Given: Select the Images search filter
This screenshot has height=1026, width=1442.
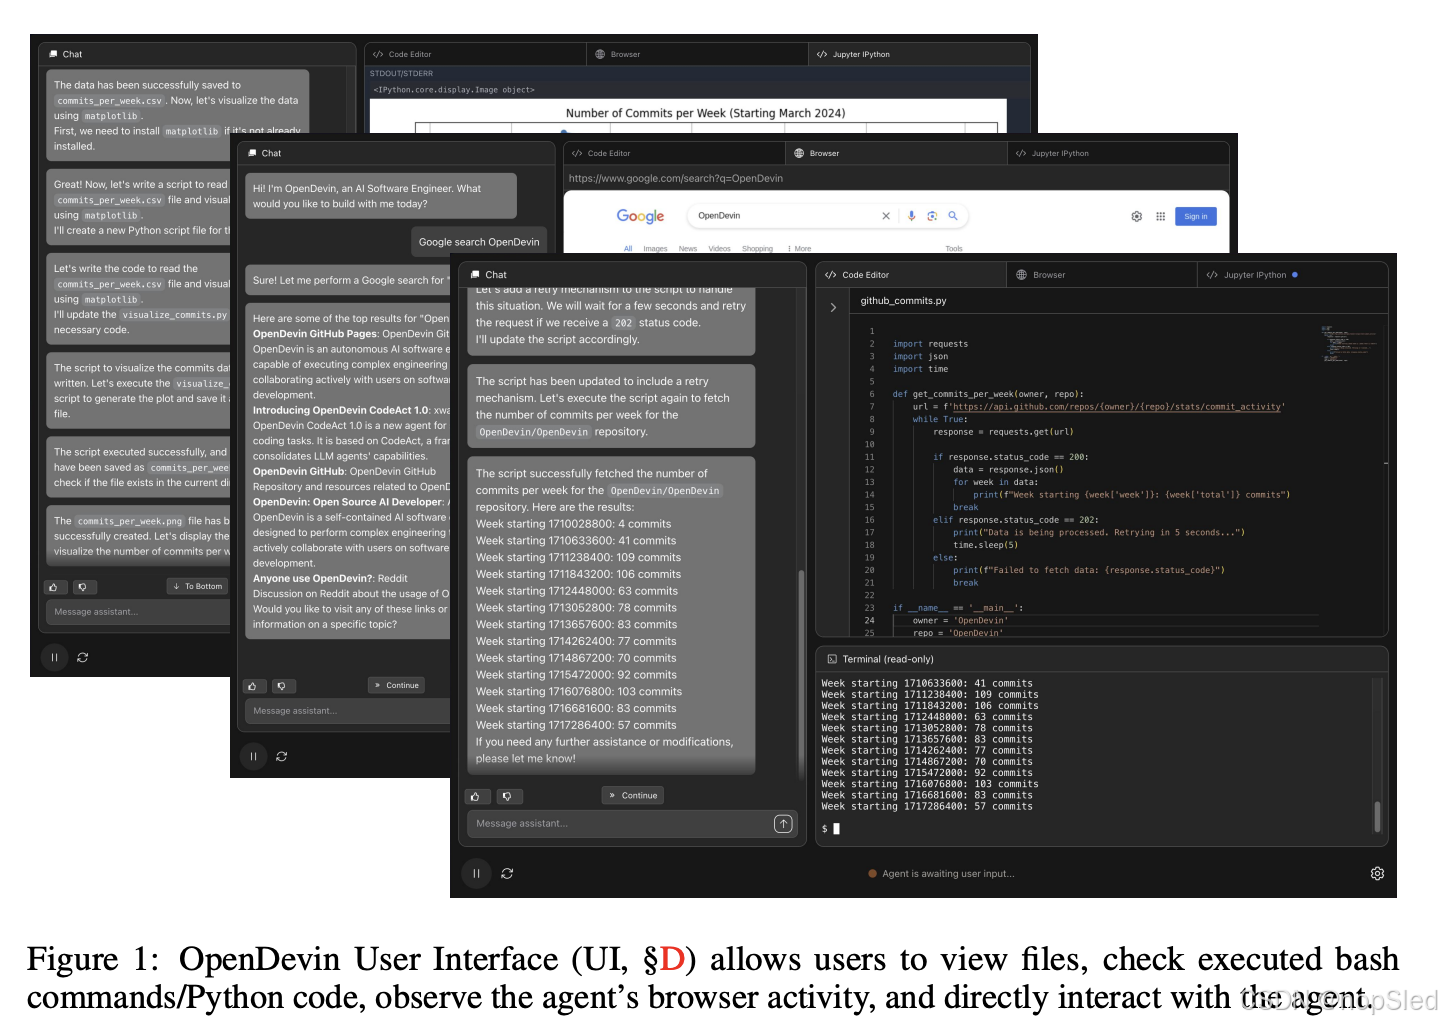Looking at the screenshot, I should coord(656,248).
